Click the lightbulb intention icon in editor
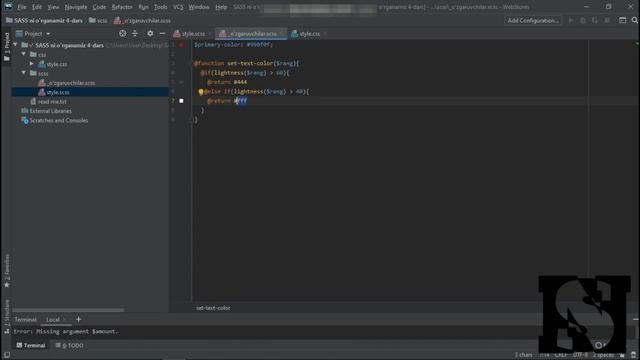640x360 pixels. coord(201,92)
